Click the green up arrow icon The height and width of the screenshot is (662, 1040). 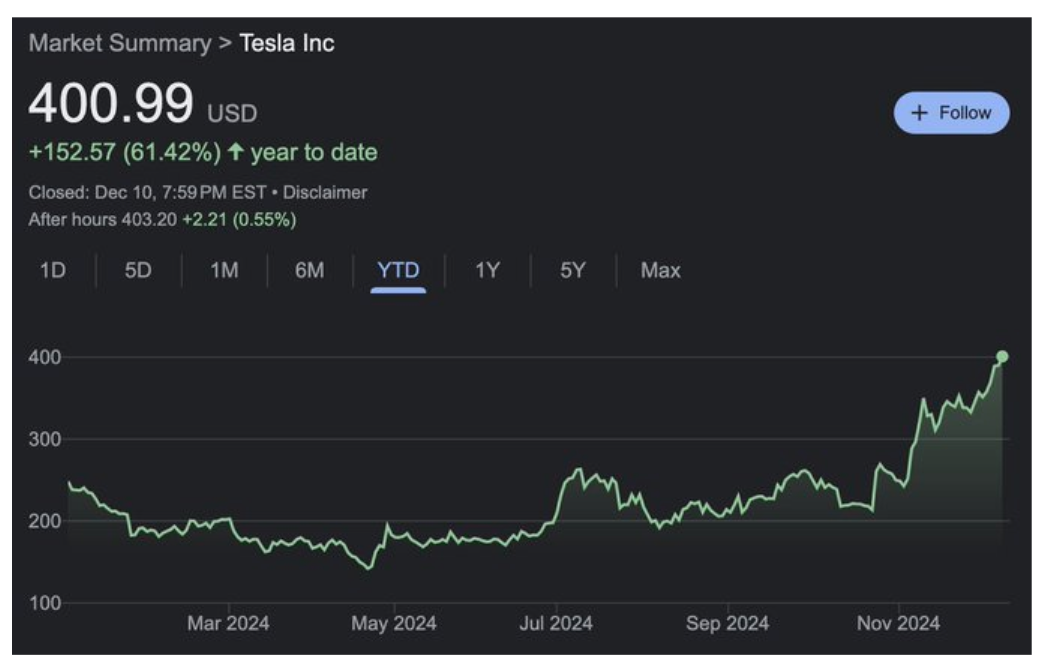pyautogui.click(x=236, y=153)
